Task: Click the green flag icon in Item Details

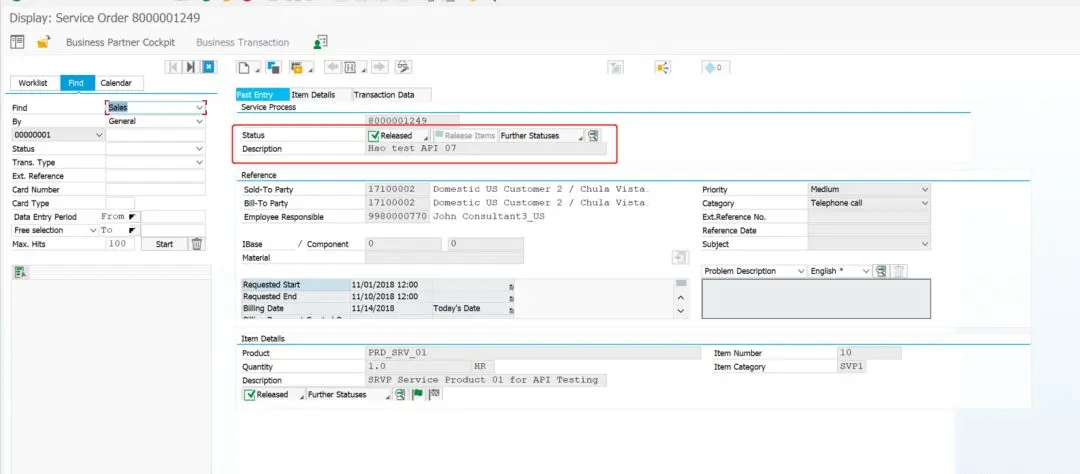Action: point(417,395)
